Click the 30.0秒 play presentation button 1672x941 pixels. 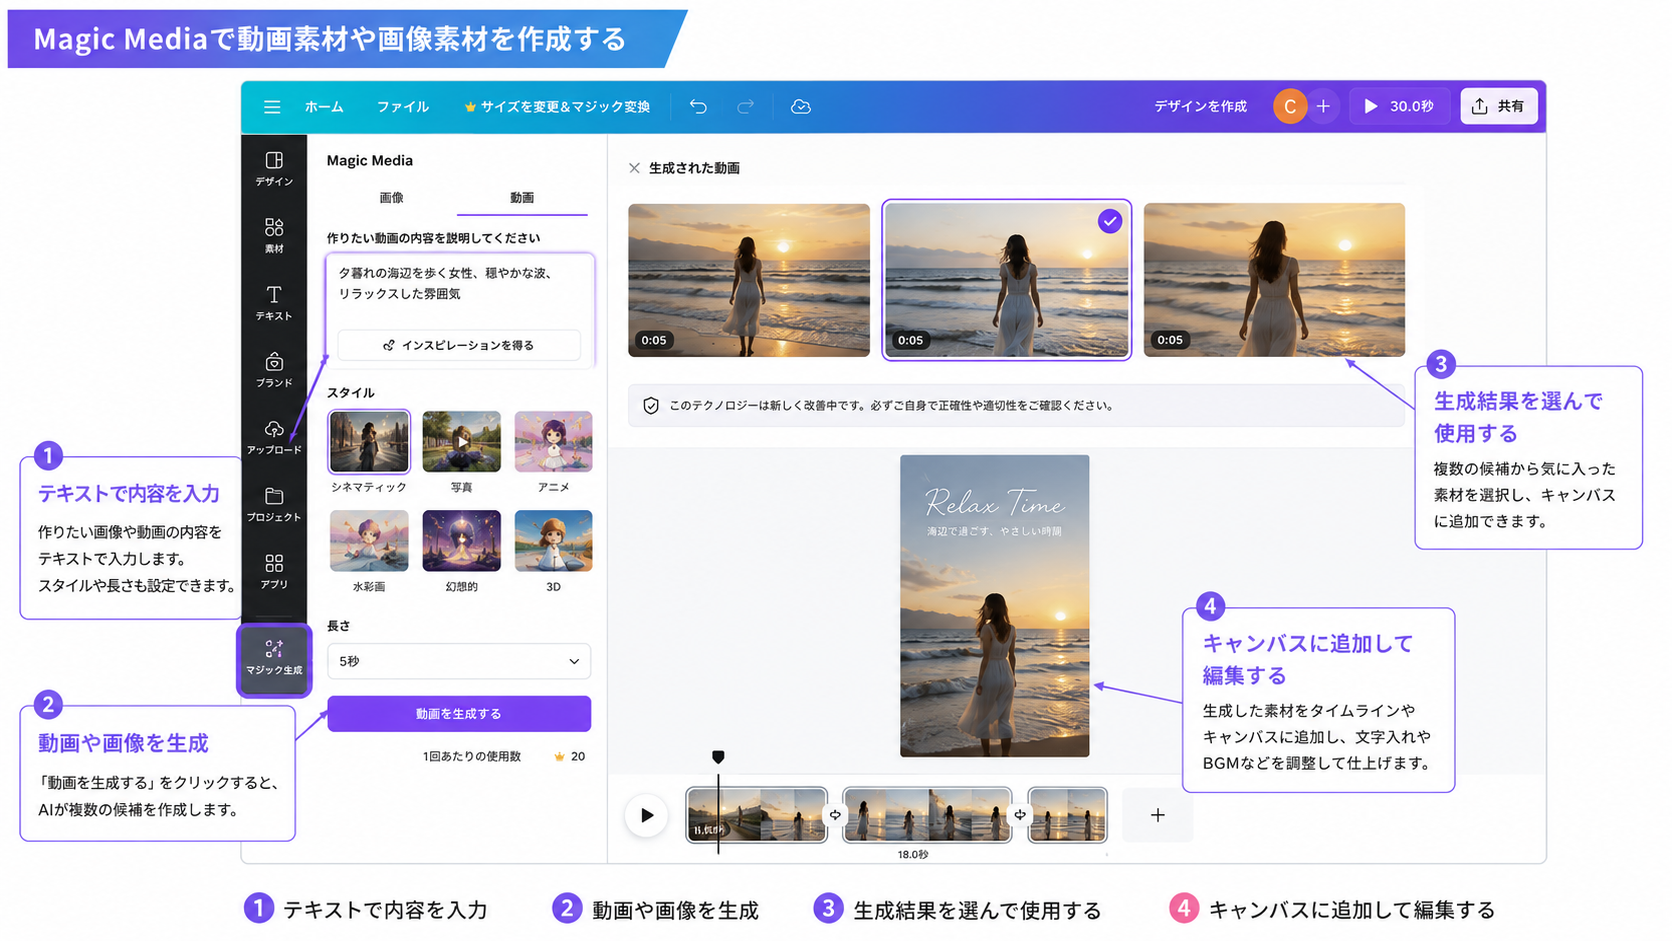1399,106
